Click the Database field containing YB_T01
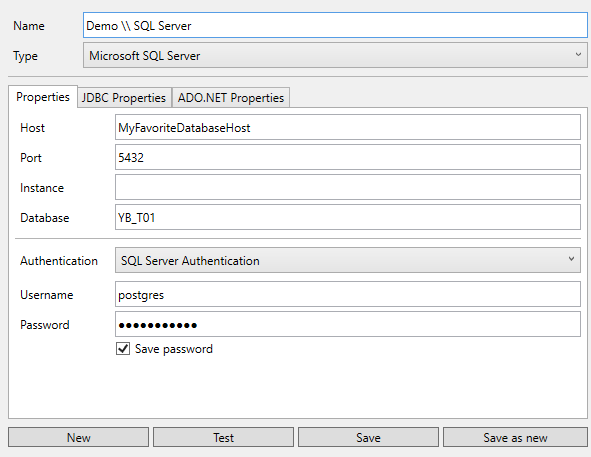 (x=348, y=217)
